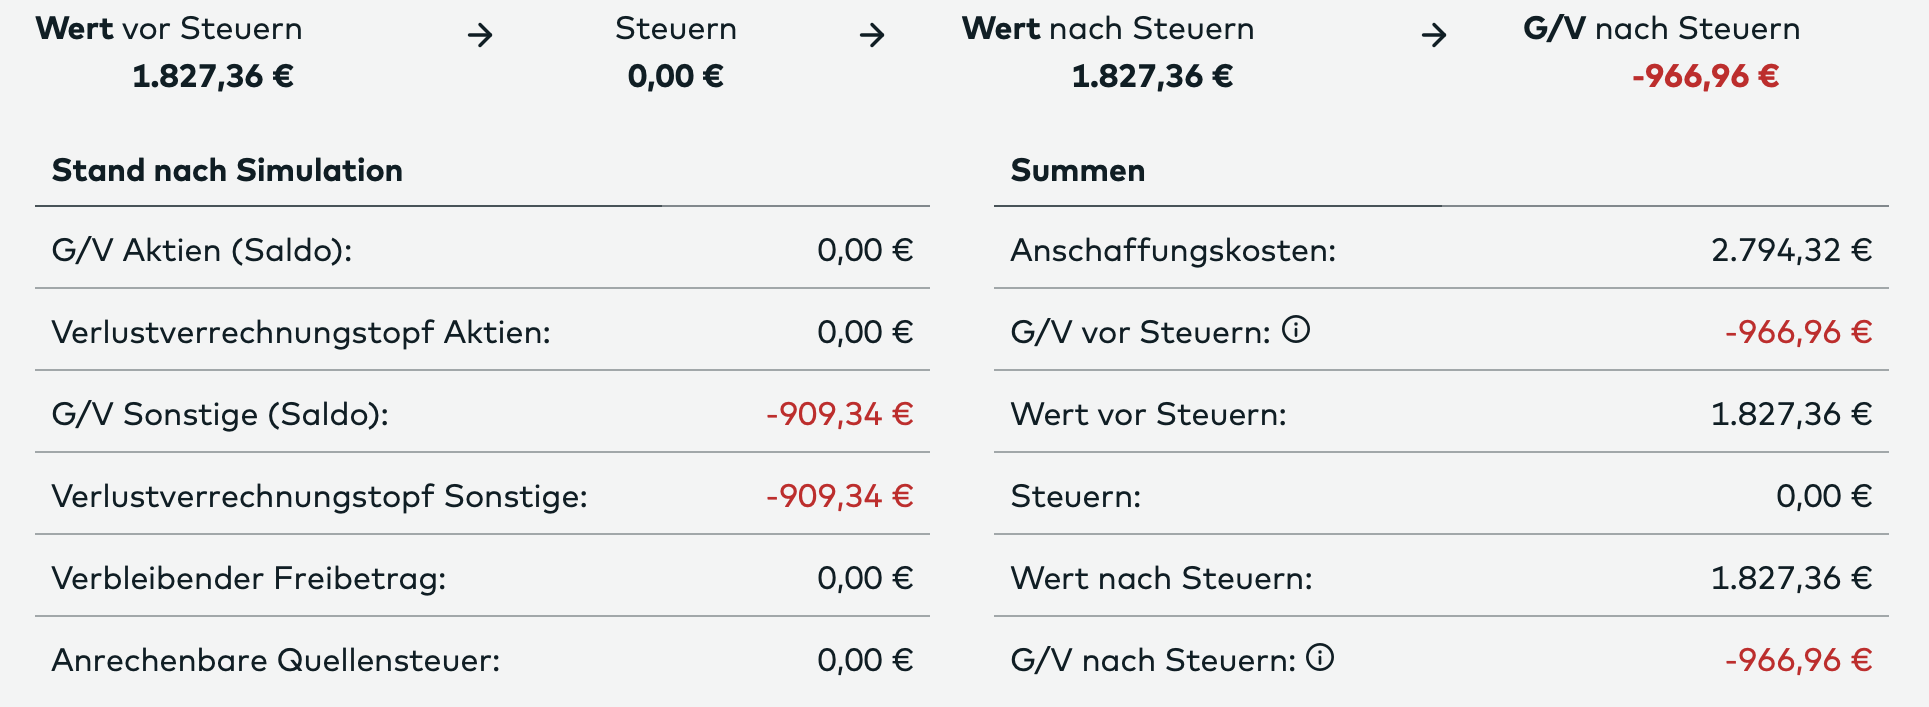The image size is (1929, 707).
Task: Click the Verlustverrechnungstopf Sonstige label
Action: coord(319,496)
